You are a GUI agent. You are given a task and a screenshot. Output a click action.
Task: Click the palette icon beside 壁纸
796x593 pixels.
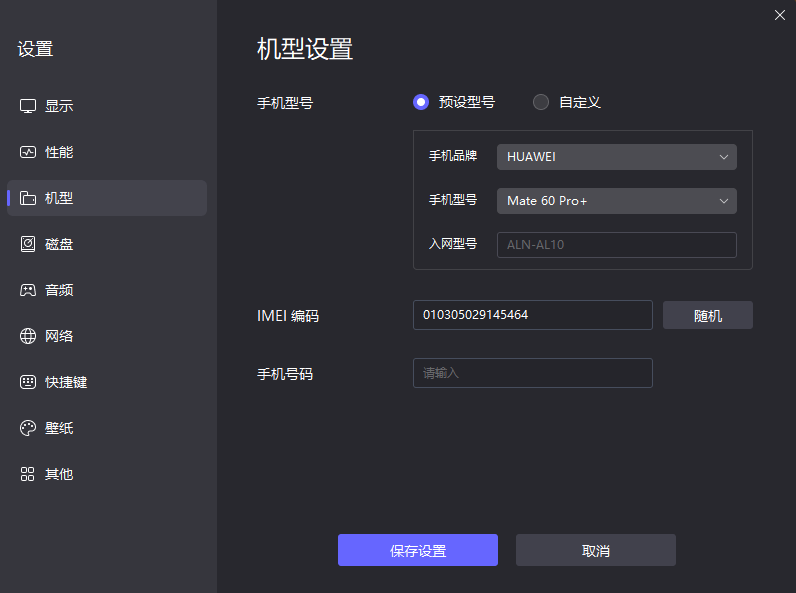click(28, 428)
